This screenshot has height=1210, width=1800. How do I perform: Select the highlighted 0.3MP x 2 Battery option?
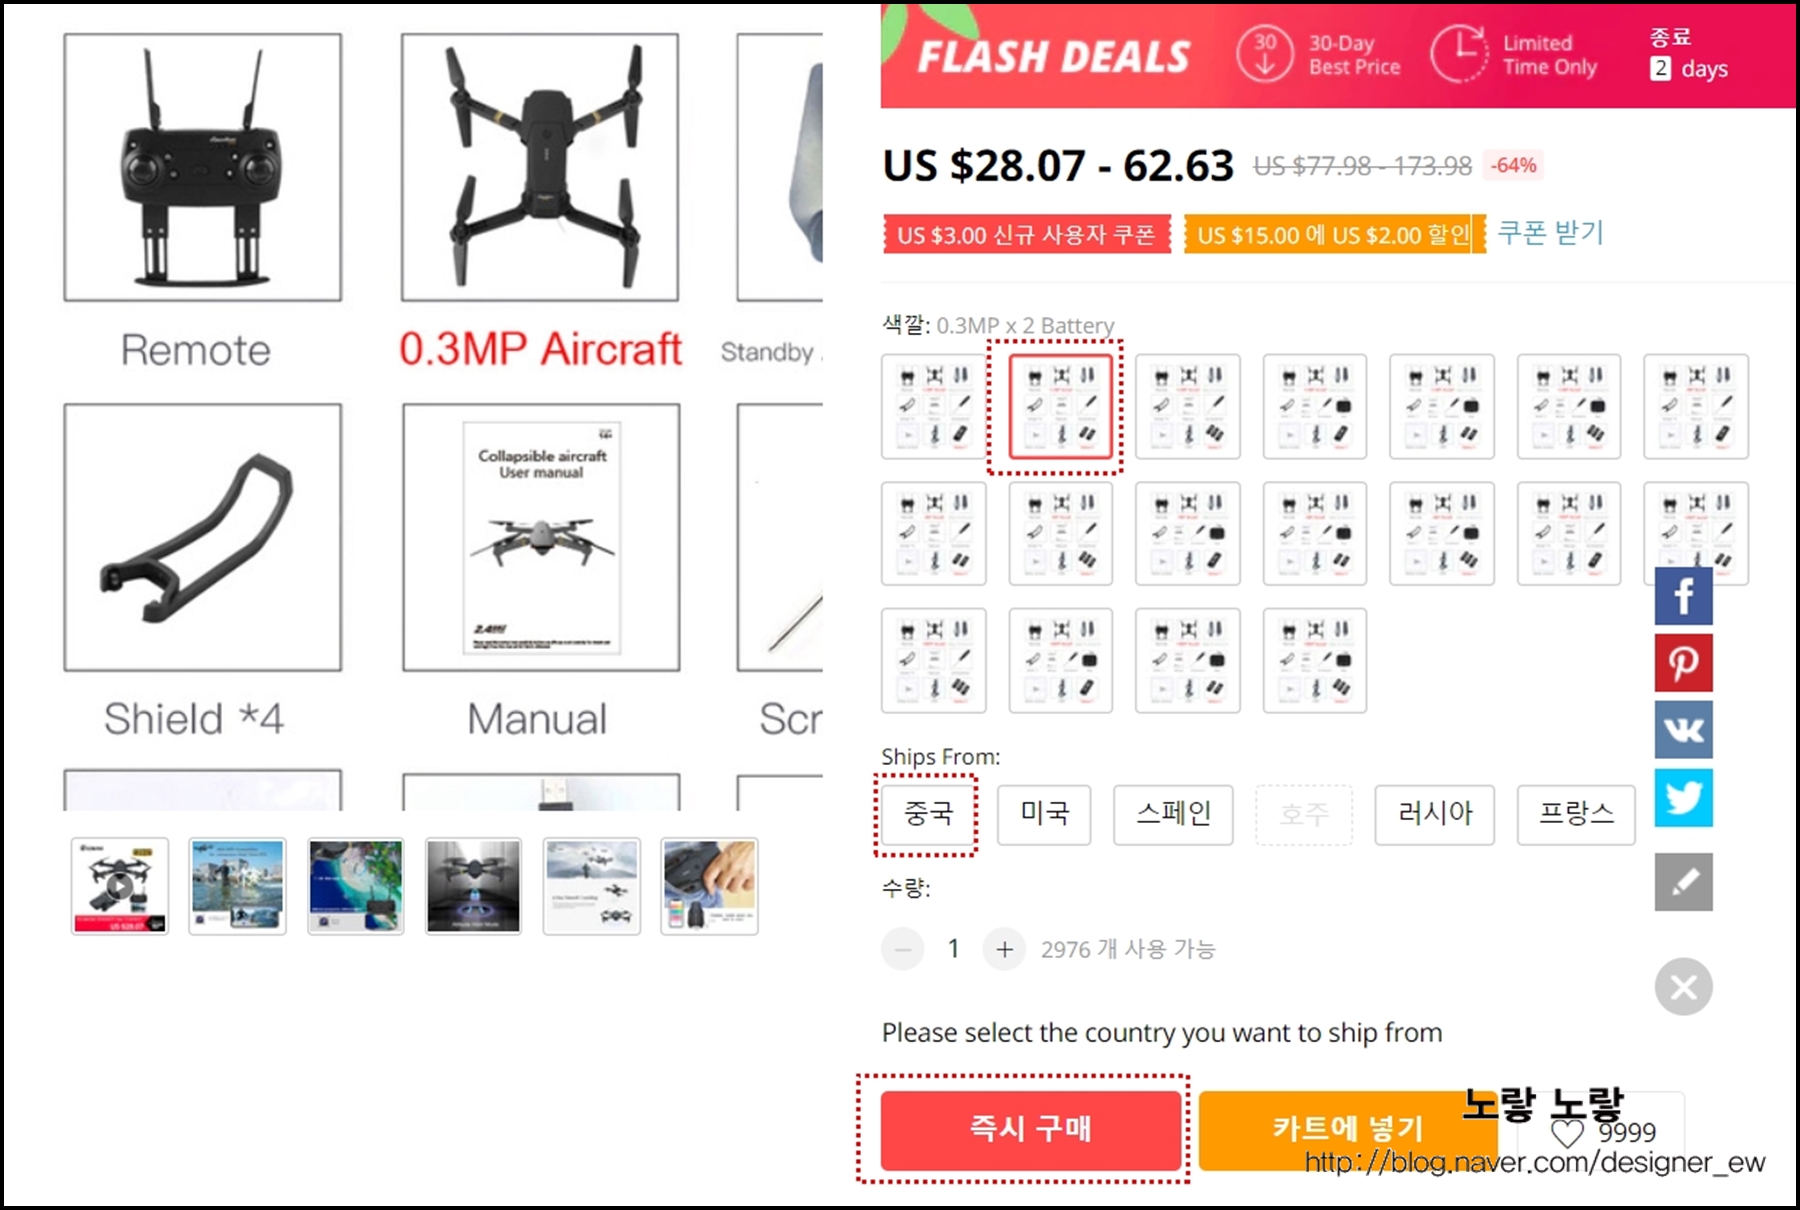[1060, 406]
